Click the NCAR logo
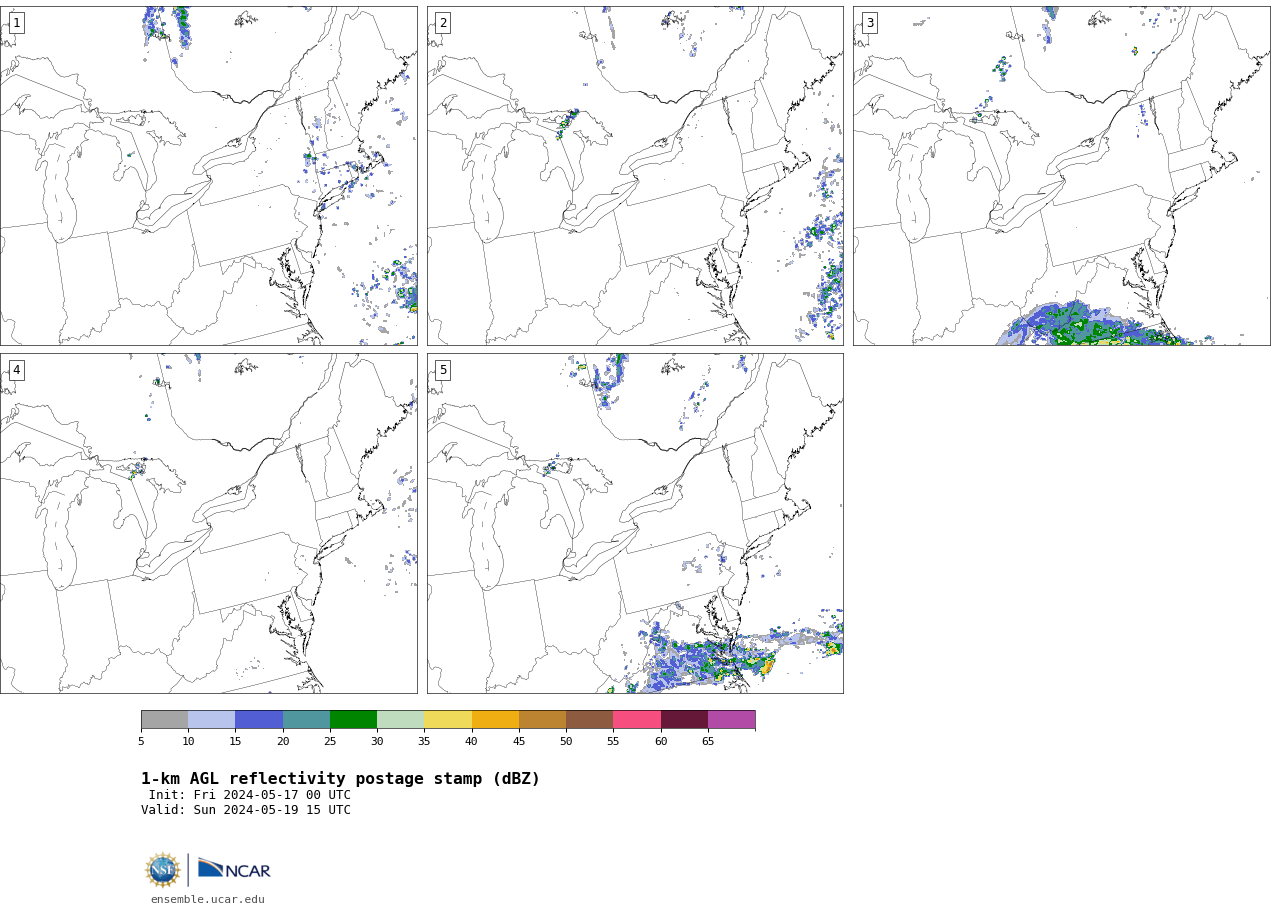 234,869
